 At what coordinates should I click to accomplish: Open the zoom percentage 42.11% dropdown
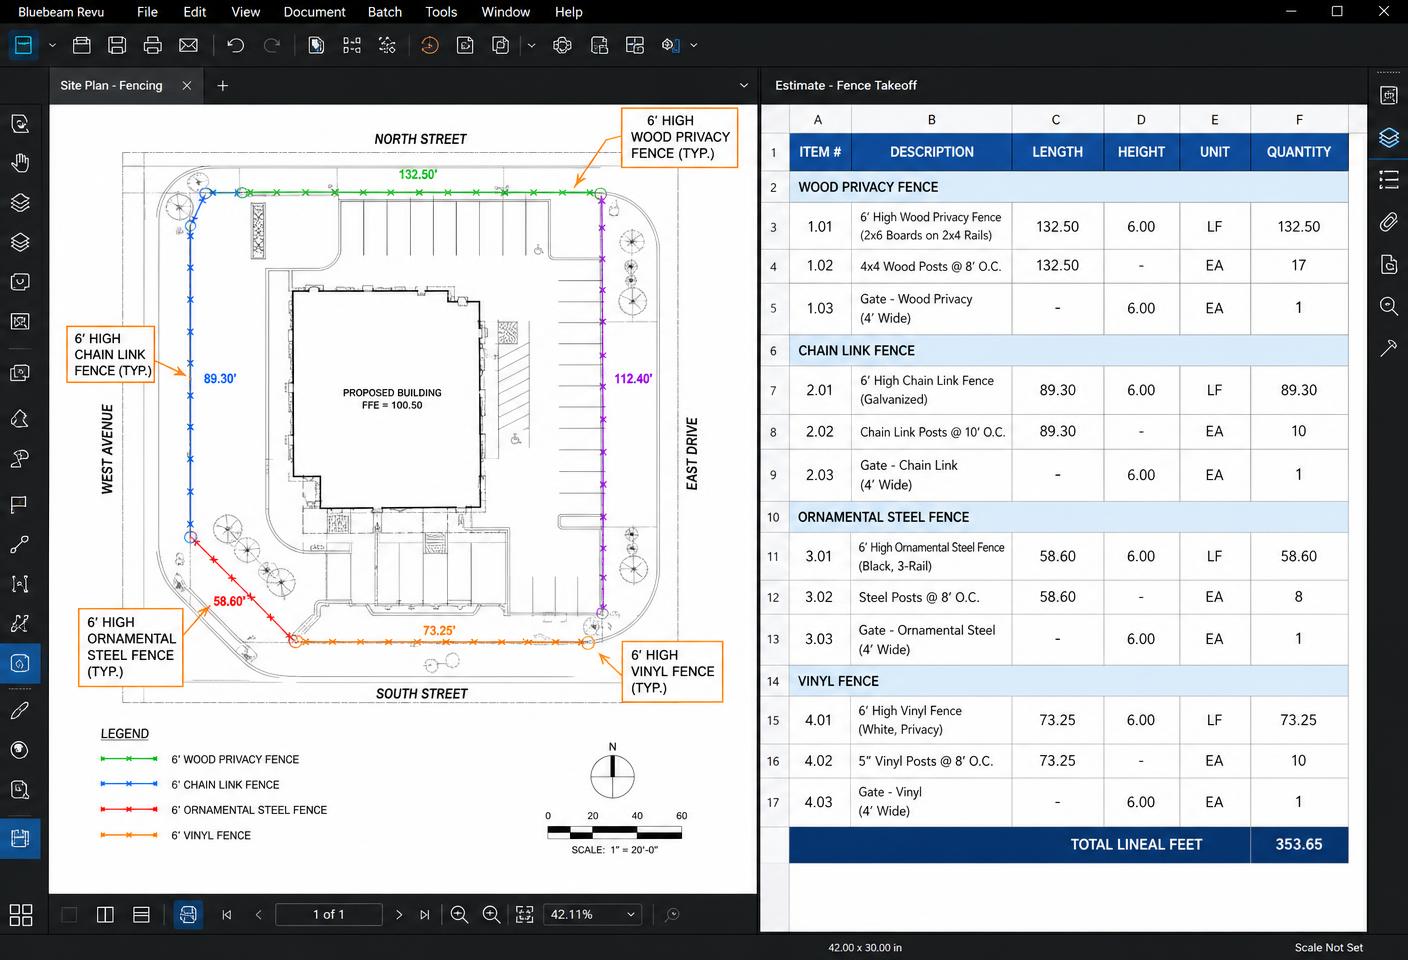593,914
